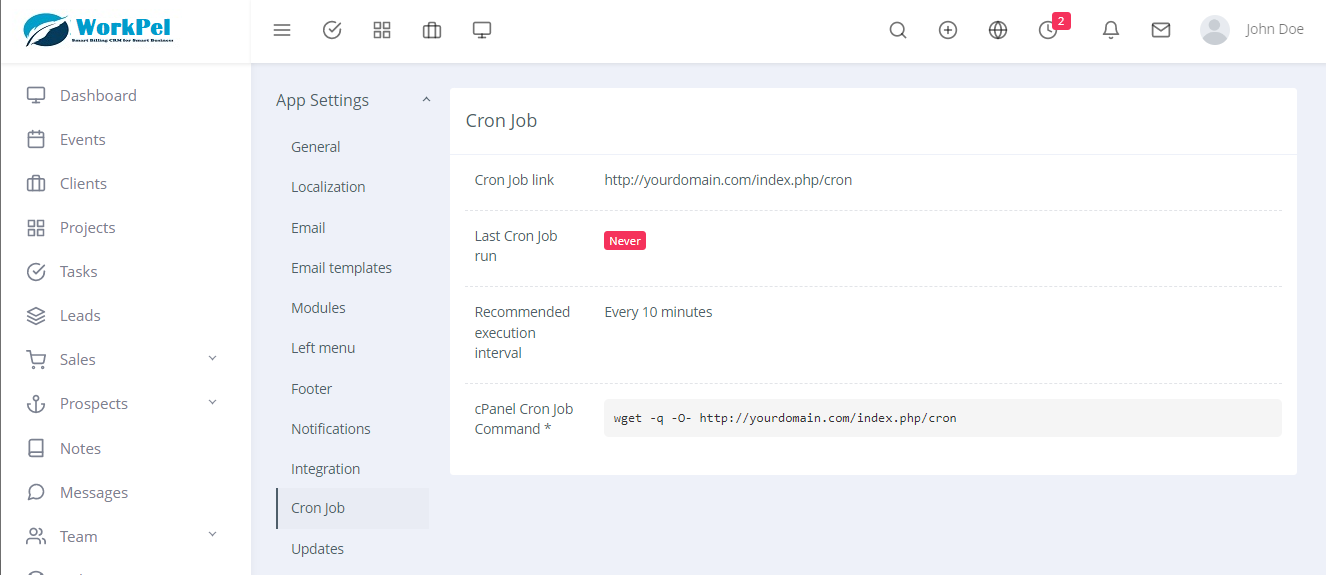The width and height of the screenshot is (1326, 575).
Task: Open the check-circle to-do icon in top bar
Action: pos(332,30)
